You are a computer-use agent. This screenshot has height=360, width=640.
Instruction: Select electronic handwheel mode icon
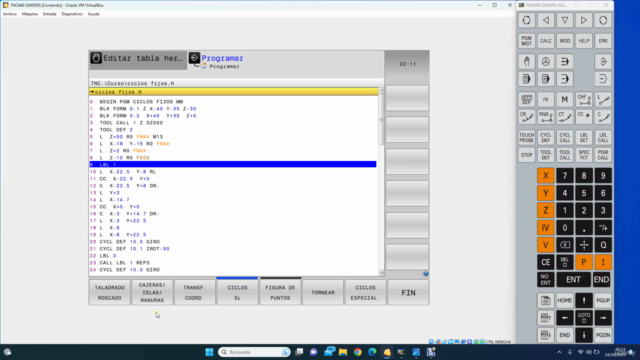546,62
